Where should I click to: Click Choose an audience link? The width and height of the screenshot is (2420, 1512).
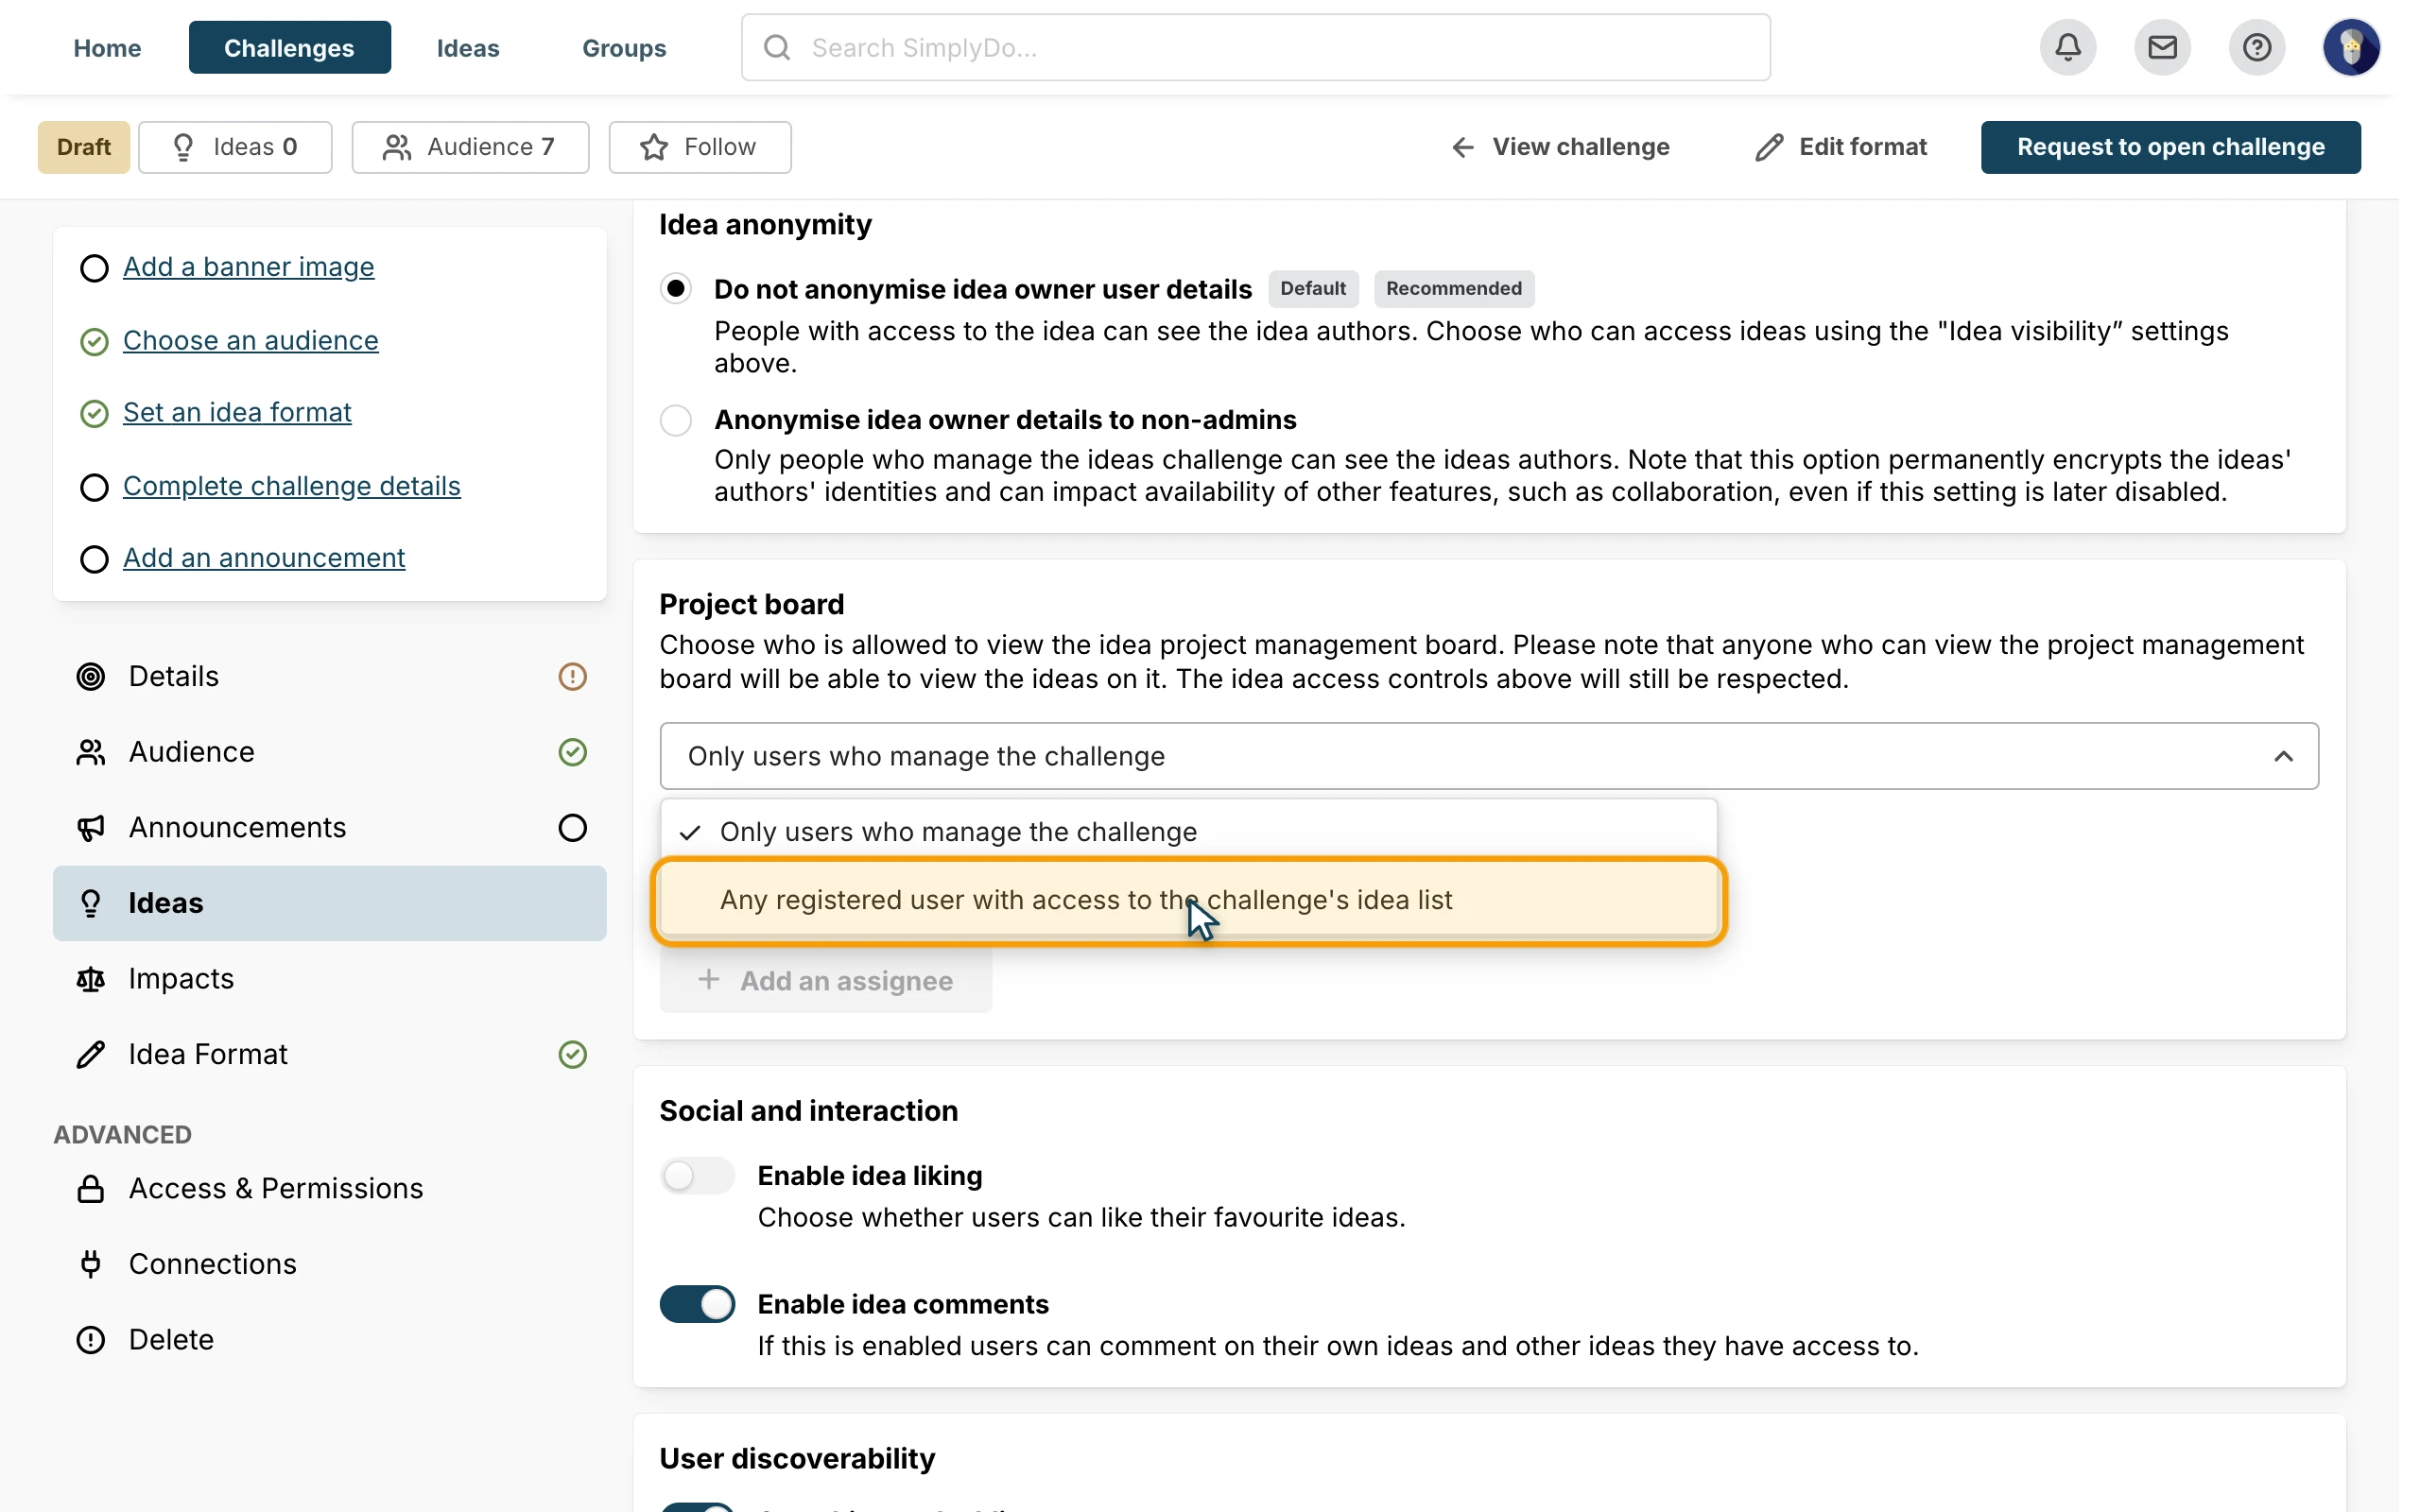click(x=250, y=340)
